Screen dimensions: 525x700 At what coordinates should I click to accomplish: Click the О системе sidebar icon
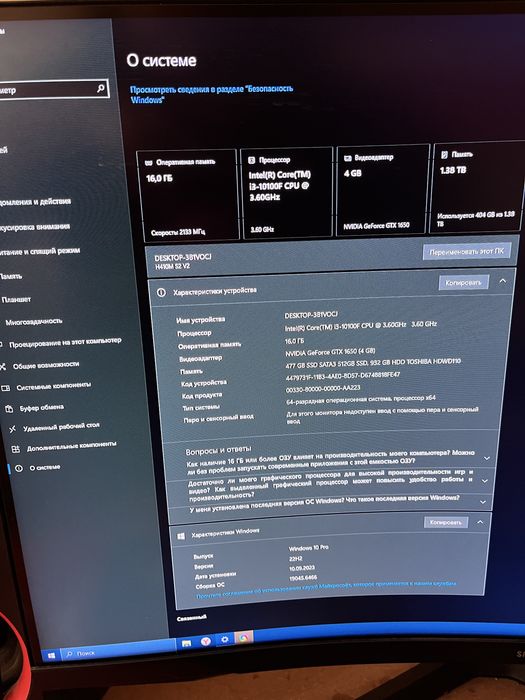19,468
